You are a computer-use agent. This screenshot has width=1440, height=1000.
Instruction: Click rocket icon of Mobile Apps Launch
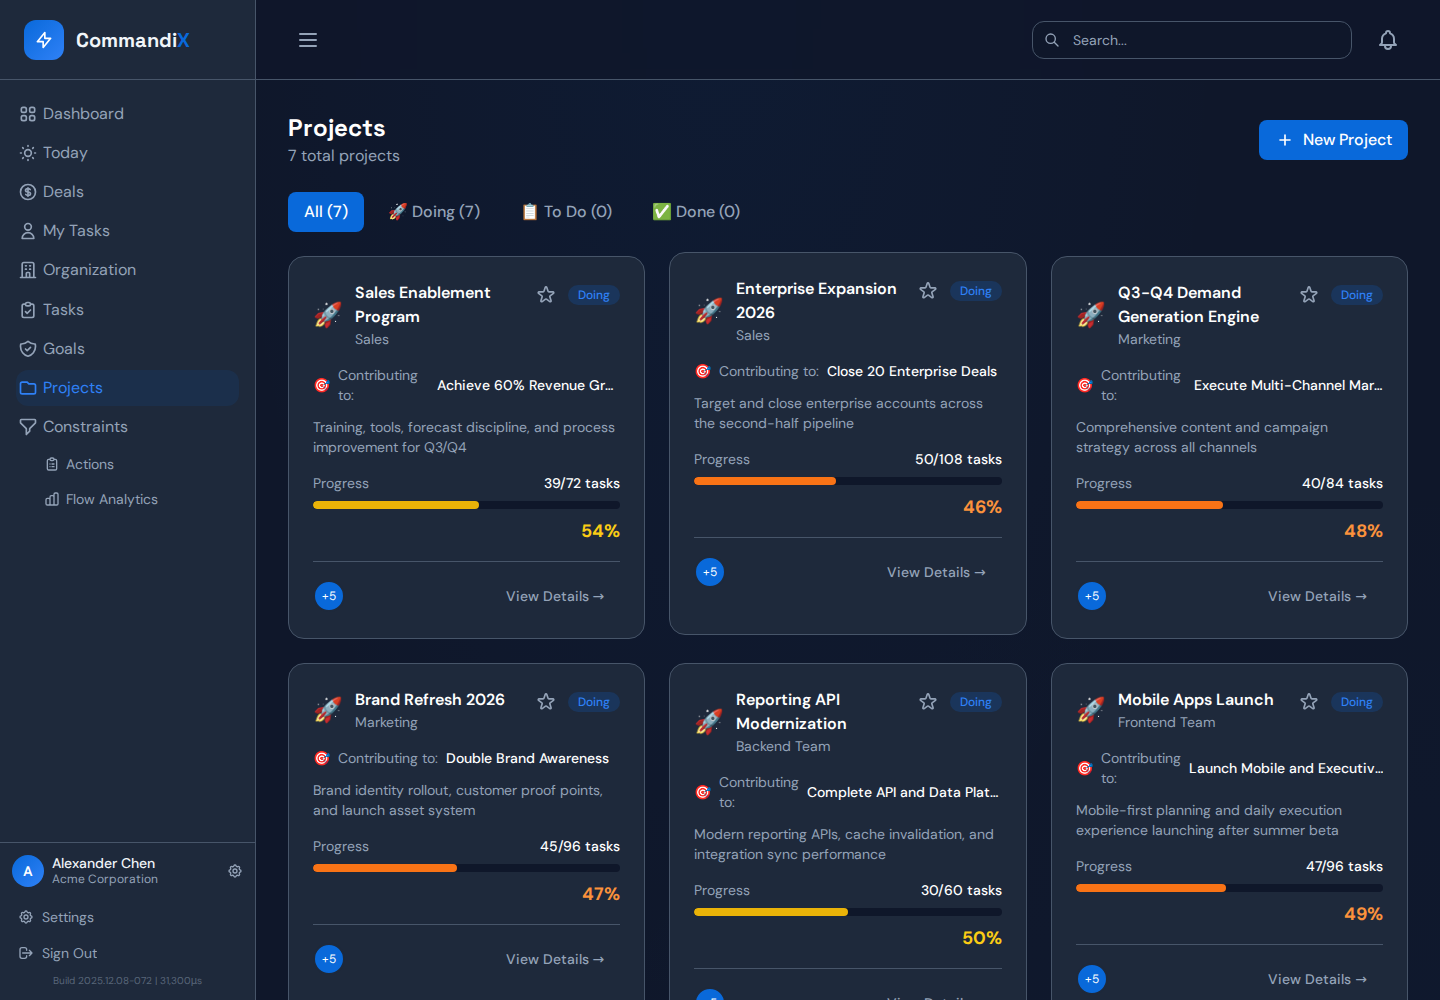coord(1091,710)
